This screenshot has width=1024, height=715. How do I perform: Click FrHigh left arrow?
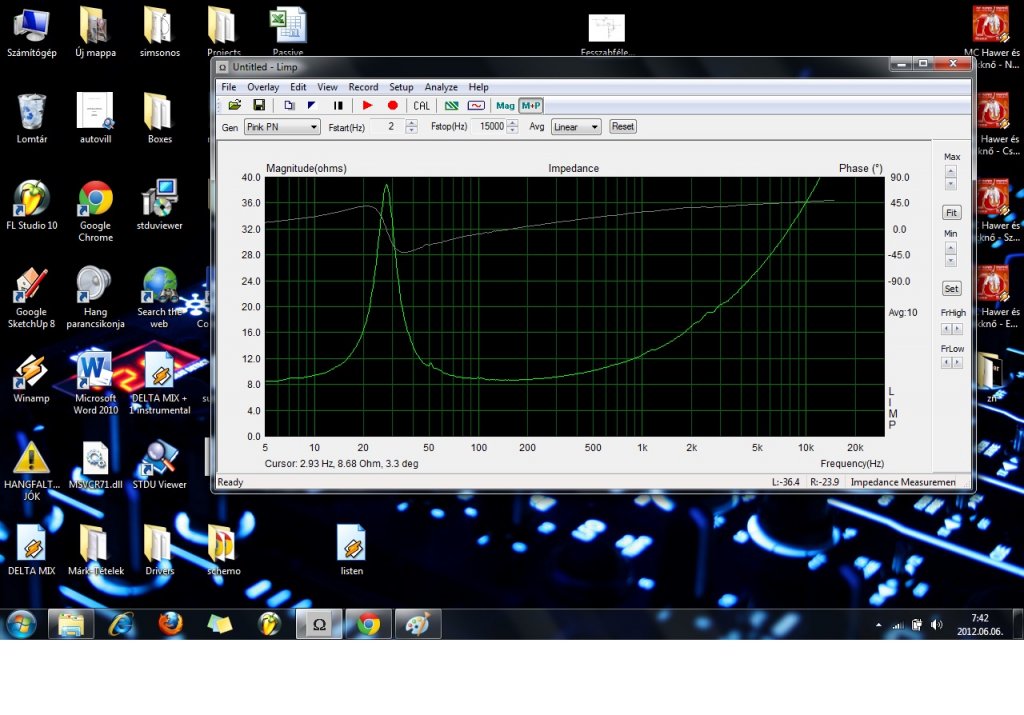pos(946,328)
